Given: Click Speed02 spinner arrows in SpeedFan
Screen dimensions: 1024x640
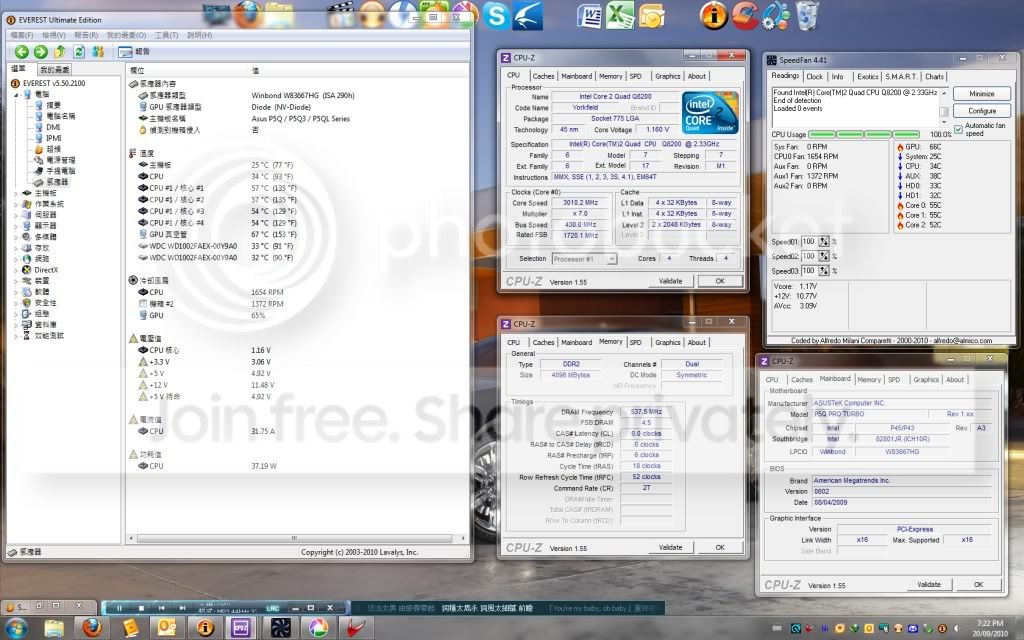Looking at the screenshot, I should [x=824, y=257].
